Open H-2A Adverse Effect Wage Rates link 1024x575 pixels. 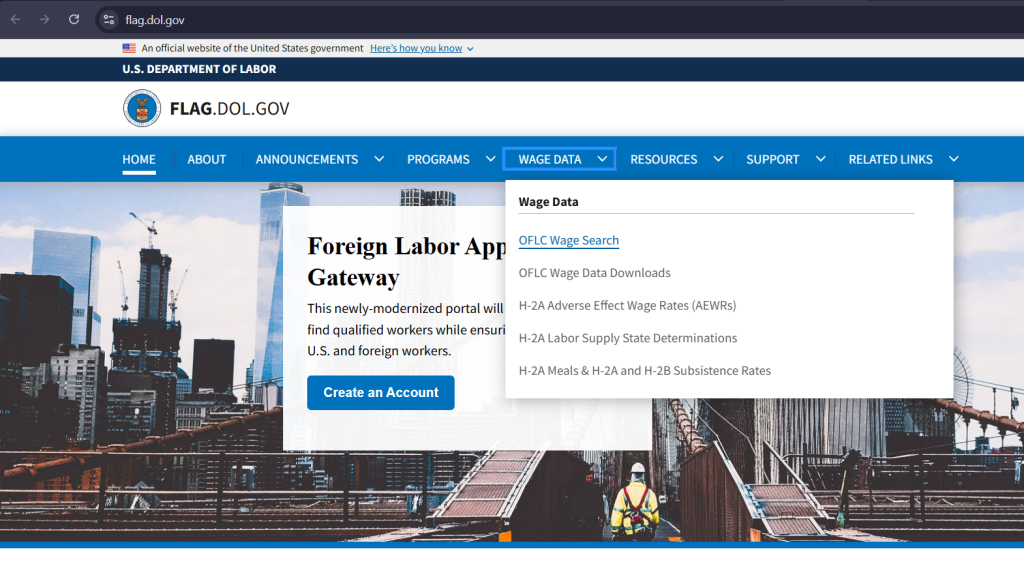coord(627,305)
